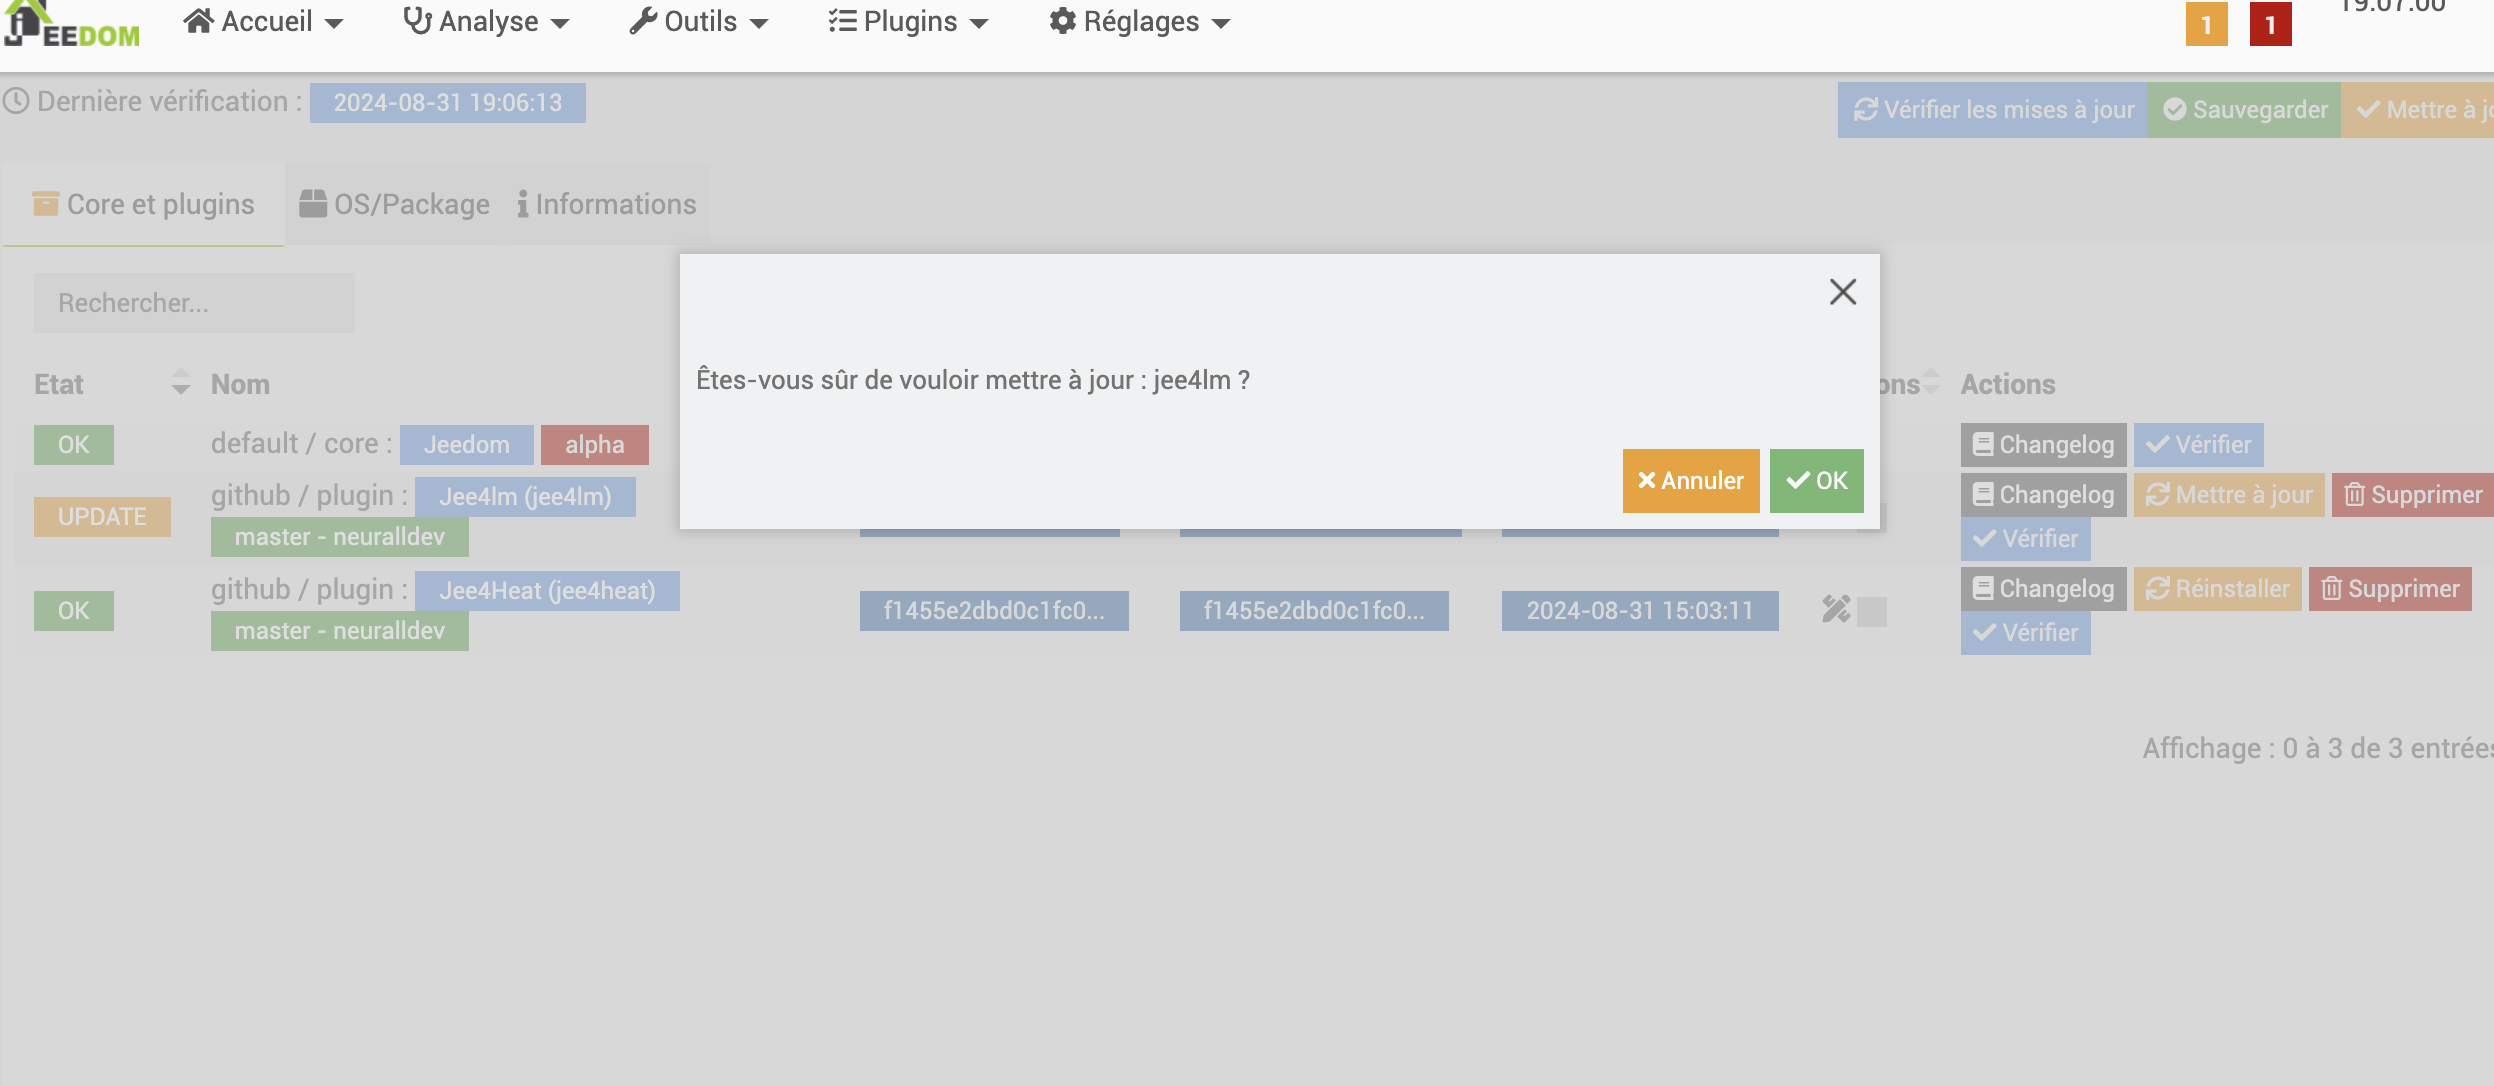Click the red error count badge
This screenshot has width=2494, height=1086.
click(x=2269, y=25)
